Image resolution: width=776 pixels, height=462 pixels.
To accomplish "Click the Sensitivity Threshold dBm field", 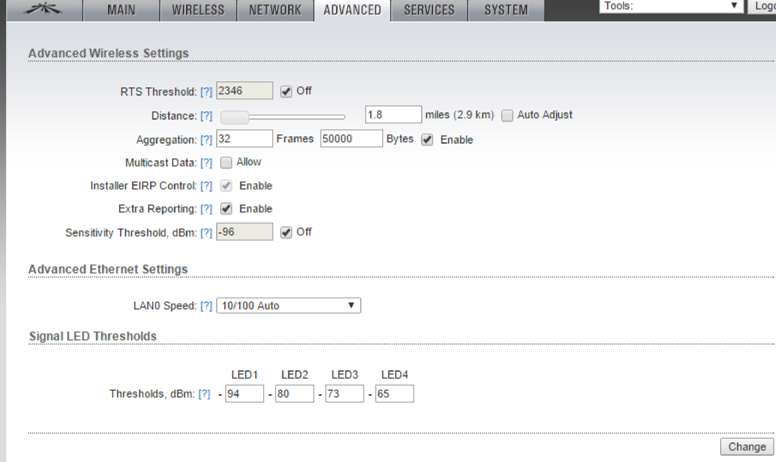I will coord(244,231).
